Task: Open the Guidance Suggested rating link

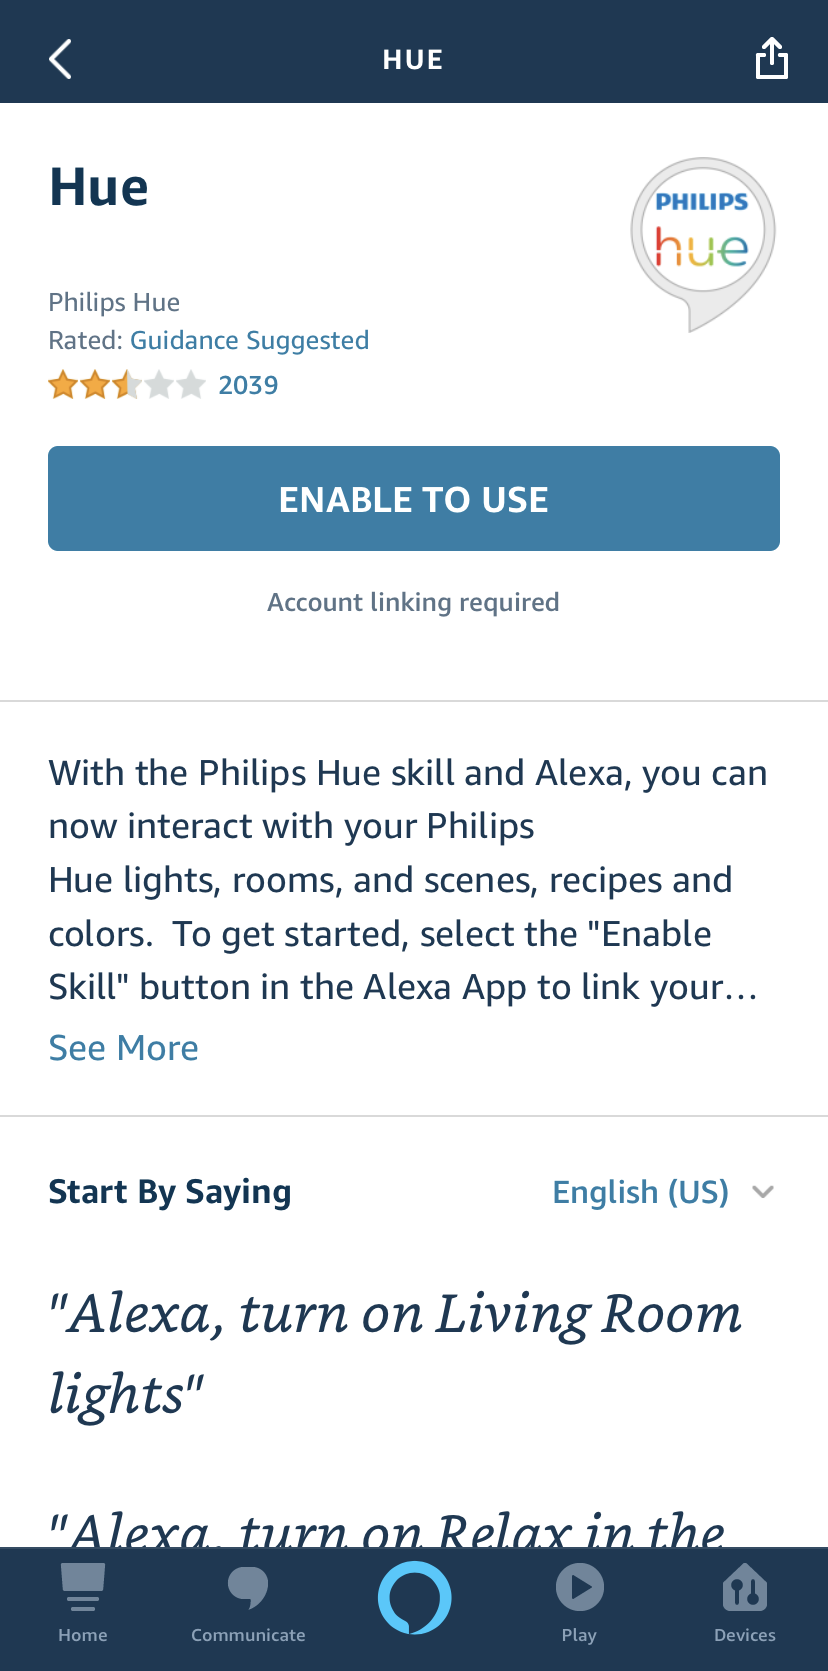Action: pyautogui.click(x=250, y=340)
